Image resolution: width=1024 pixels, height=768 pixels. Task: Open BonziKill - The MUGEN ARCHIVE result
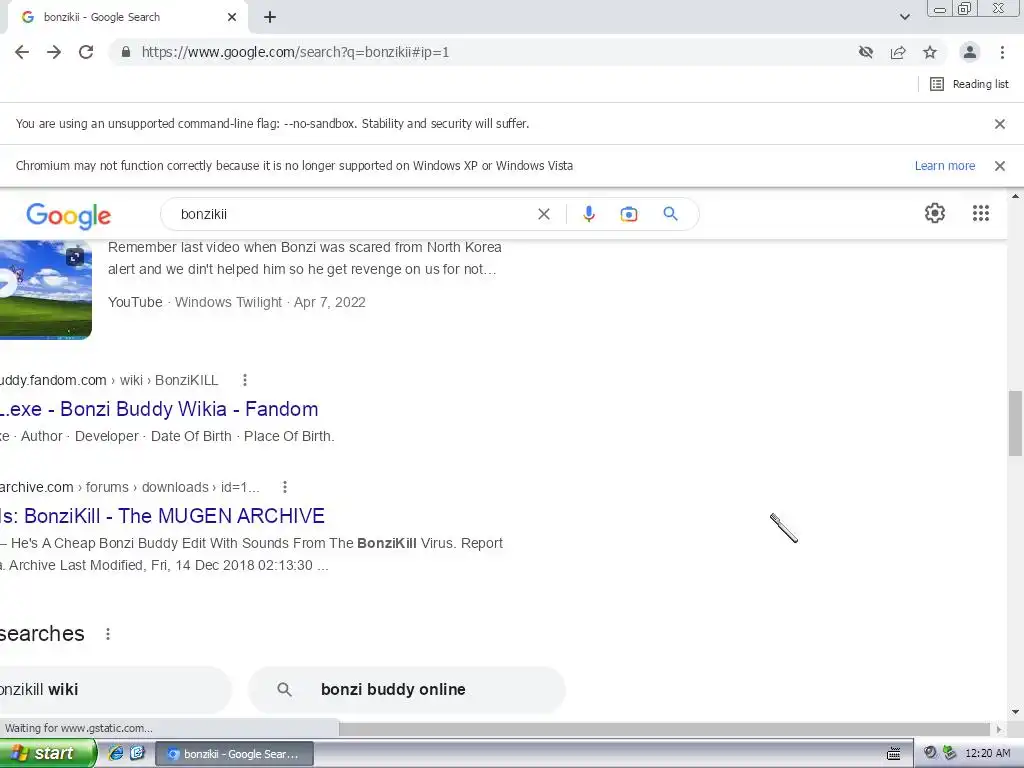(163, 517)
